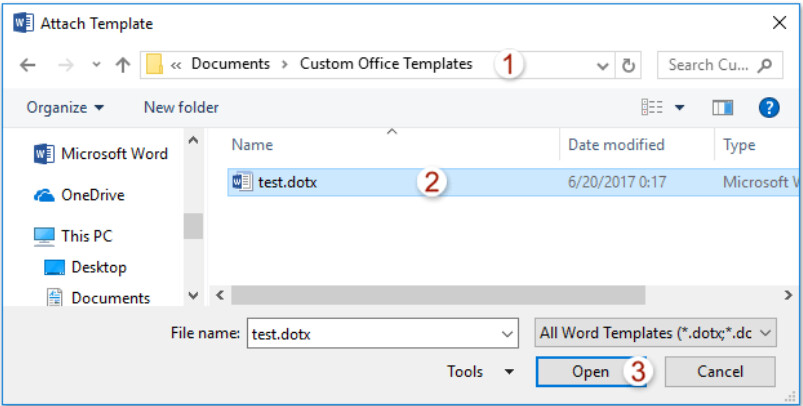Click the New folder button

click(x=181, y=107)
